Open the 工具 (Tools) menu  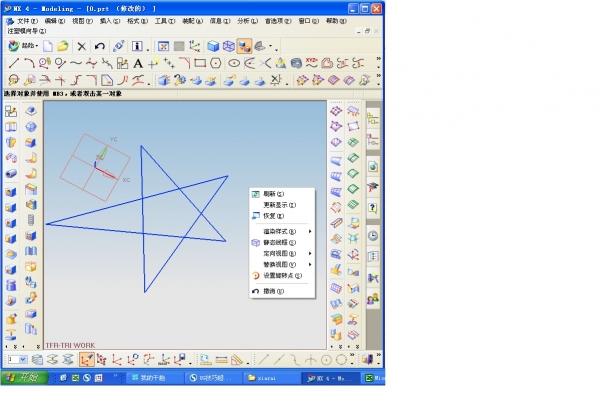pos(165,21)
